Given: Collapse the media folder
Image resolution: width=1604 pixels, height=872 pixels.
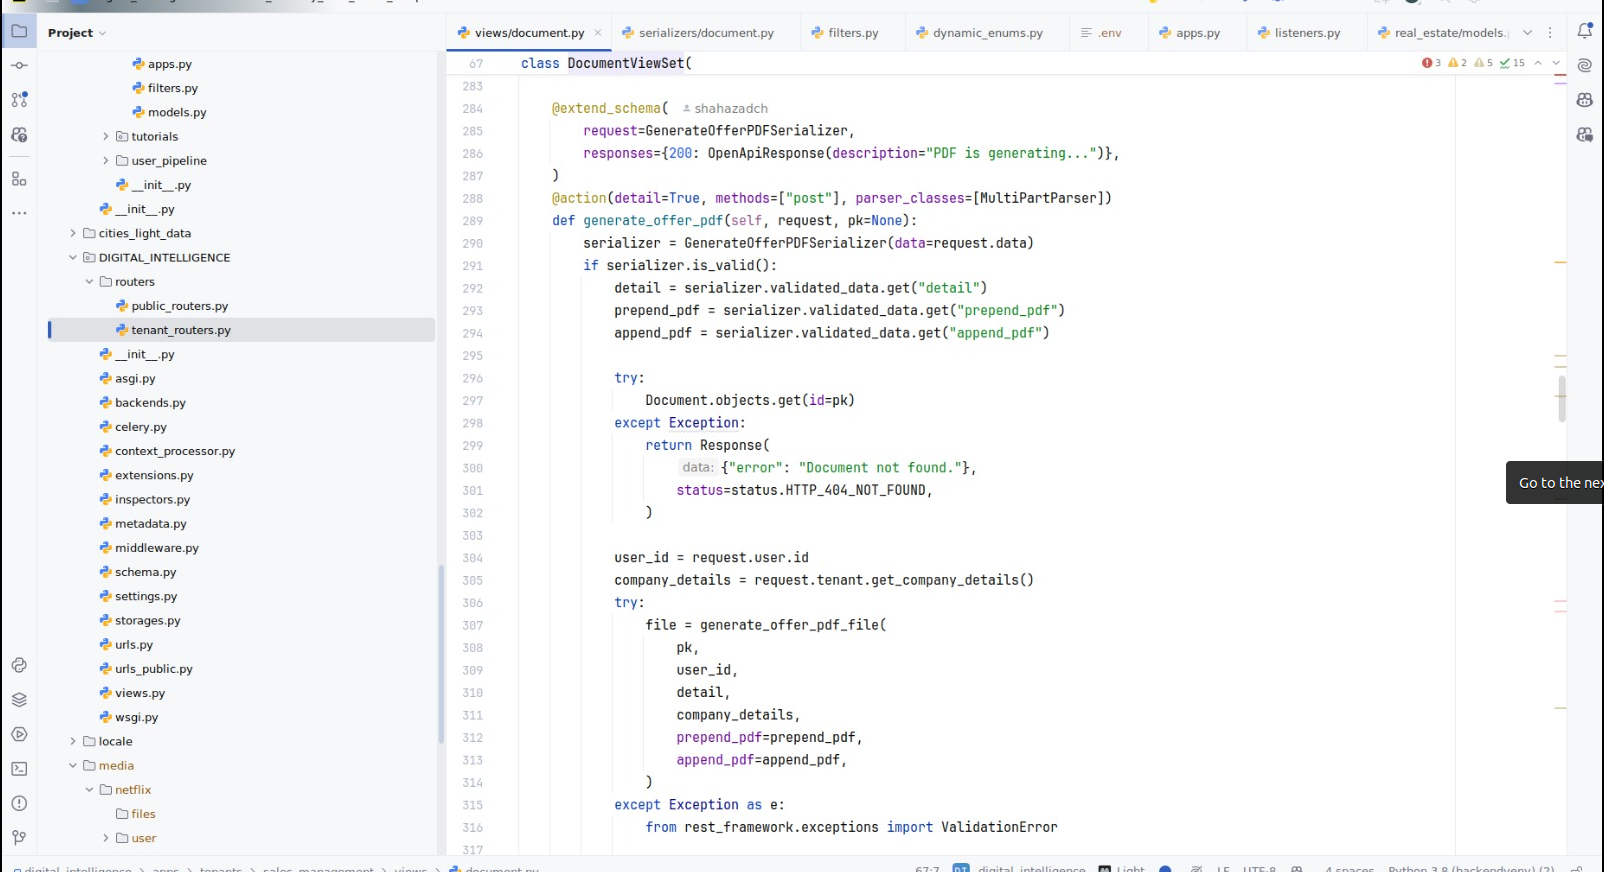Looking at the screenshot, I should 73,766.
